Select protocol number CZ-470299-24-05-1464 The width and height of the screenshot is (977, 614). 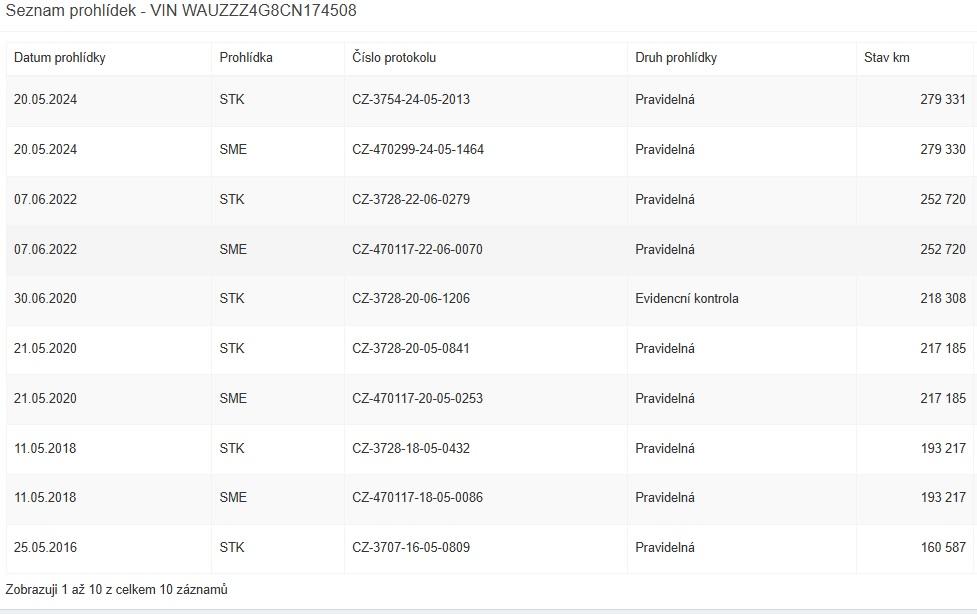[x=417, y=150]
